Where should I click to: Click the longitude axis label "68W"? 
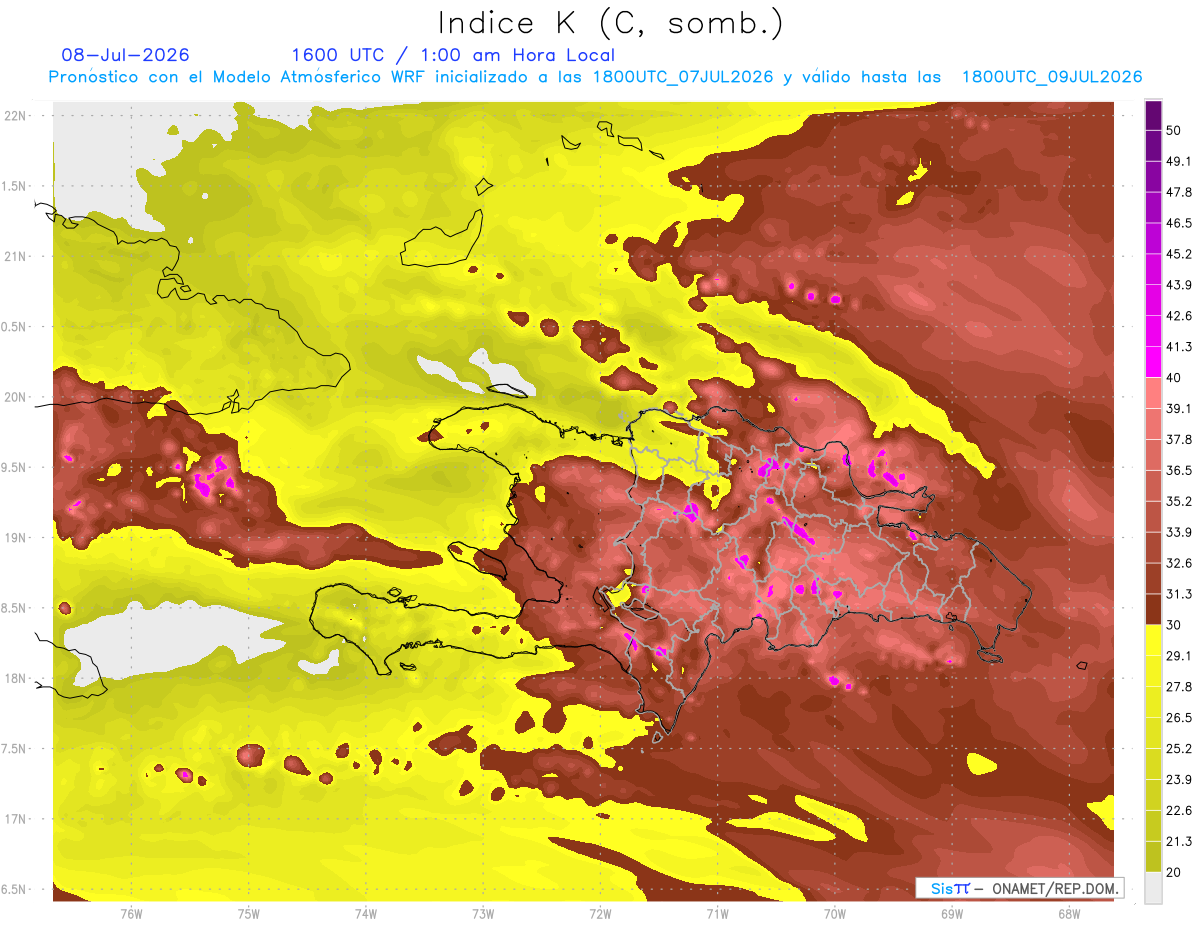point(1069,913)
